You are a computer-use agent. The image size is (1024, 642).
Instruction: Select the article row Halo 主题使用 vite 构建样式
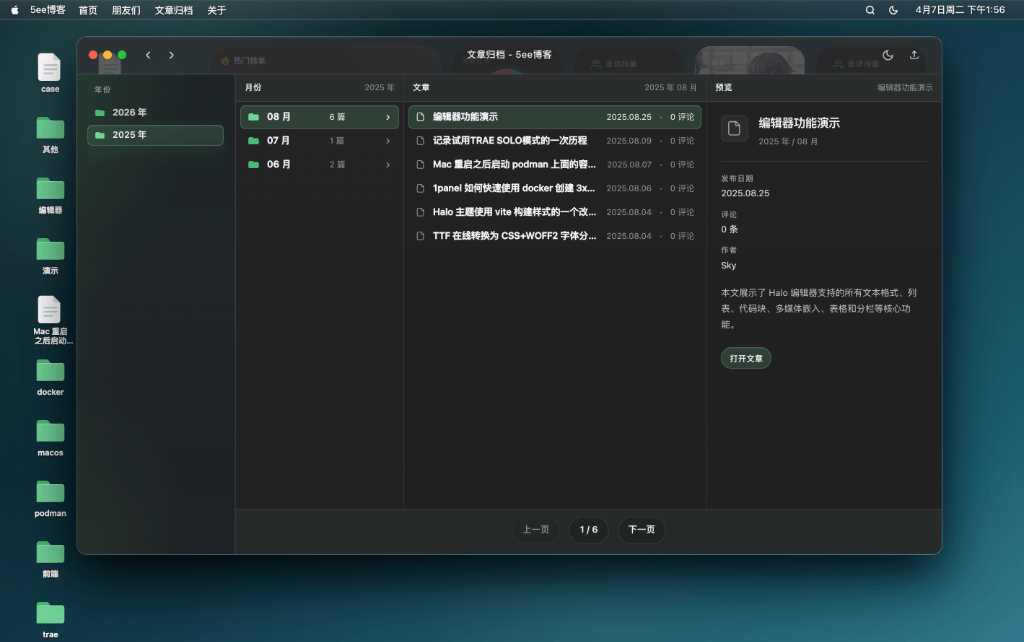click(520, 212)
